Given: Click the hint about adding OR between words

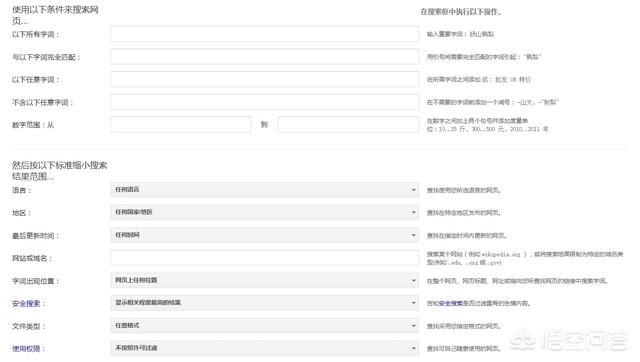Looking at the screenshot, I should 479,80.
